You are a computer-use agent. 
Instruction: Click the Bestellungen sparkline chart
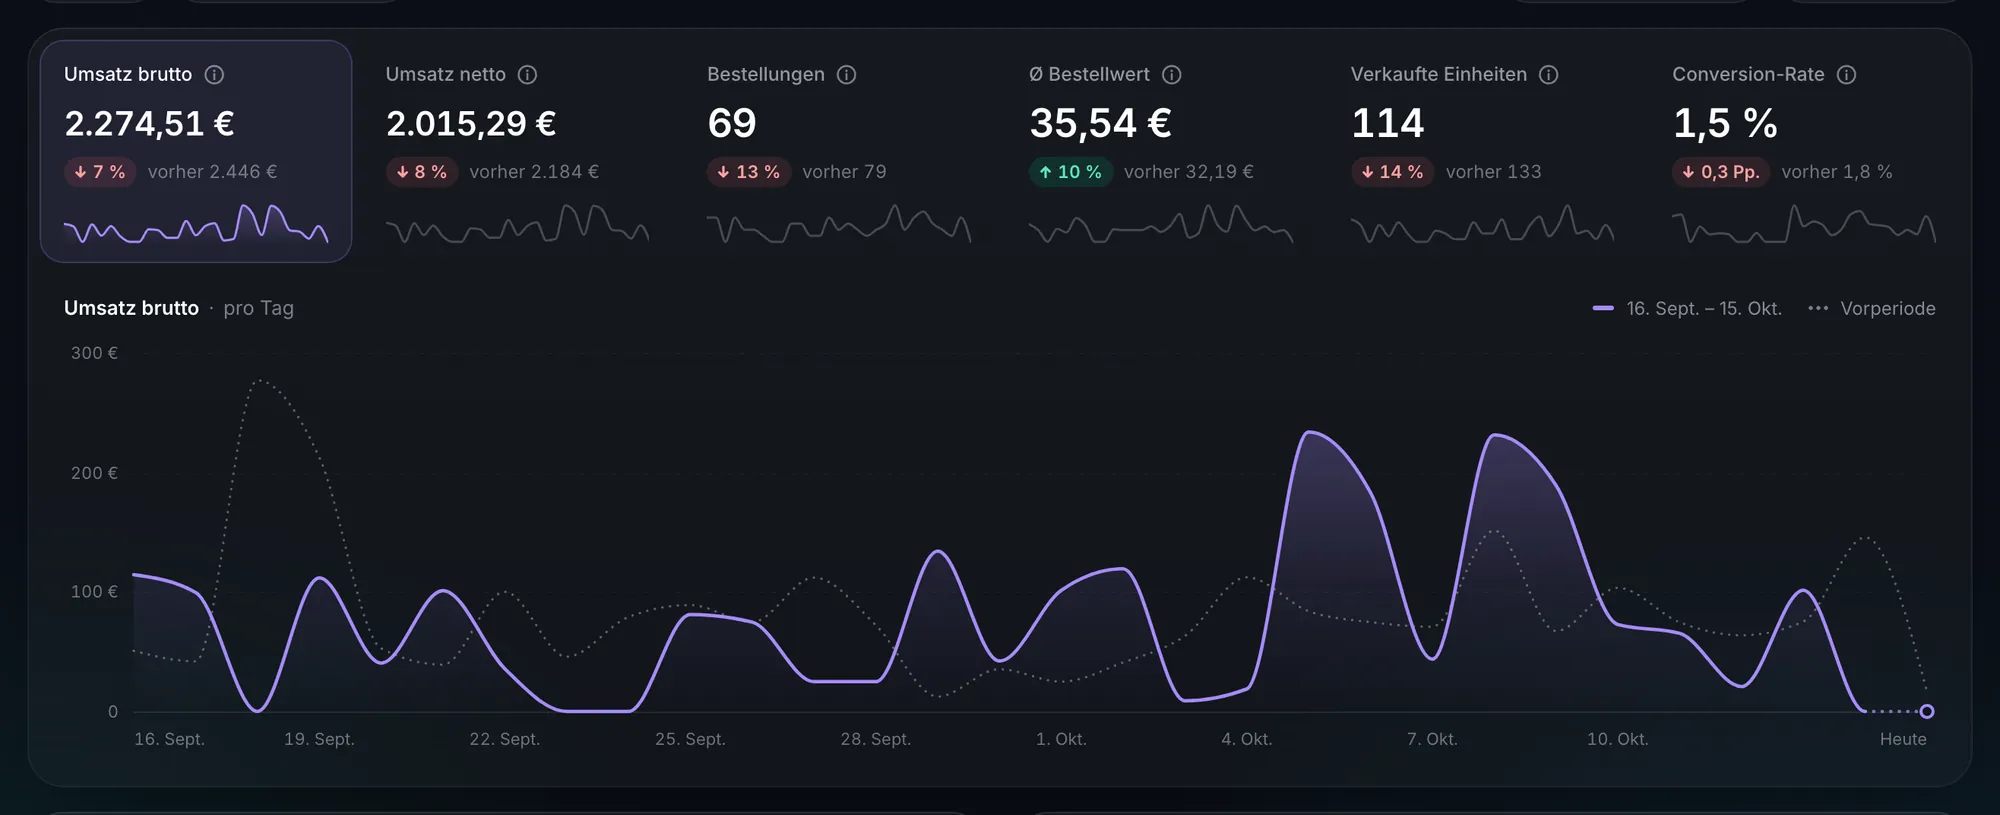pos(839,224)
